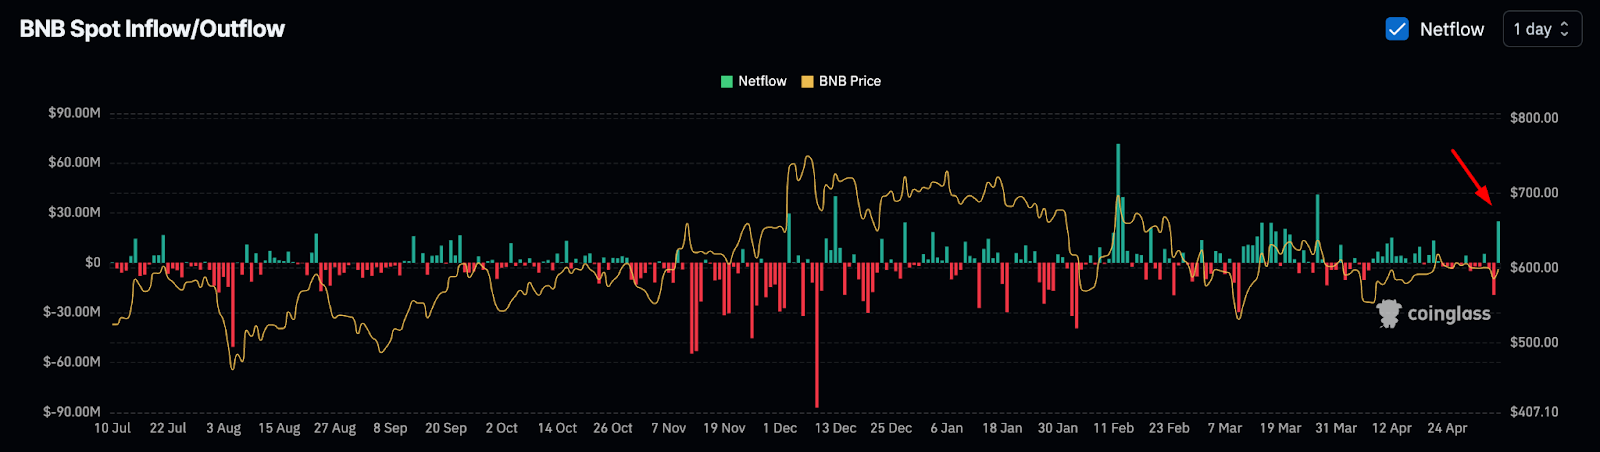Click the $-60.00M left axis label

coord(72,362)
